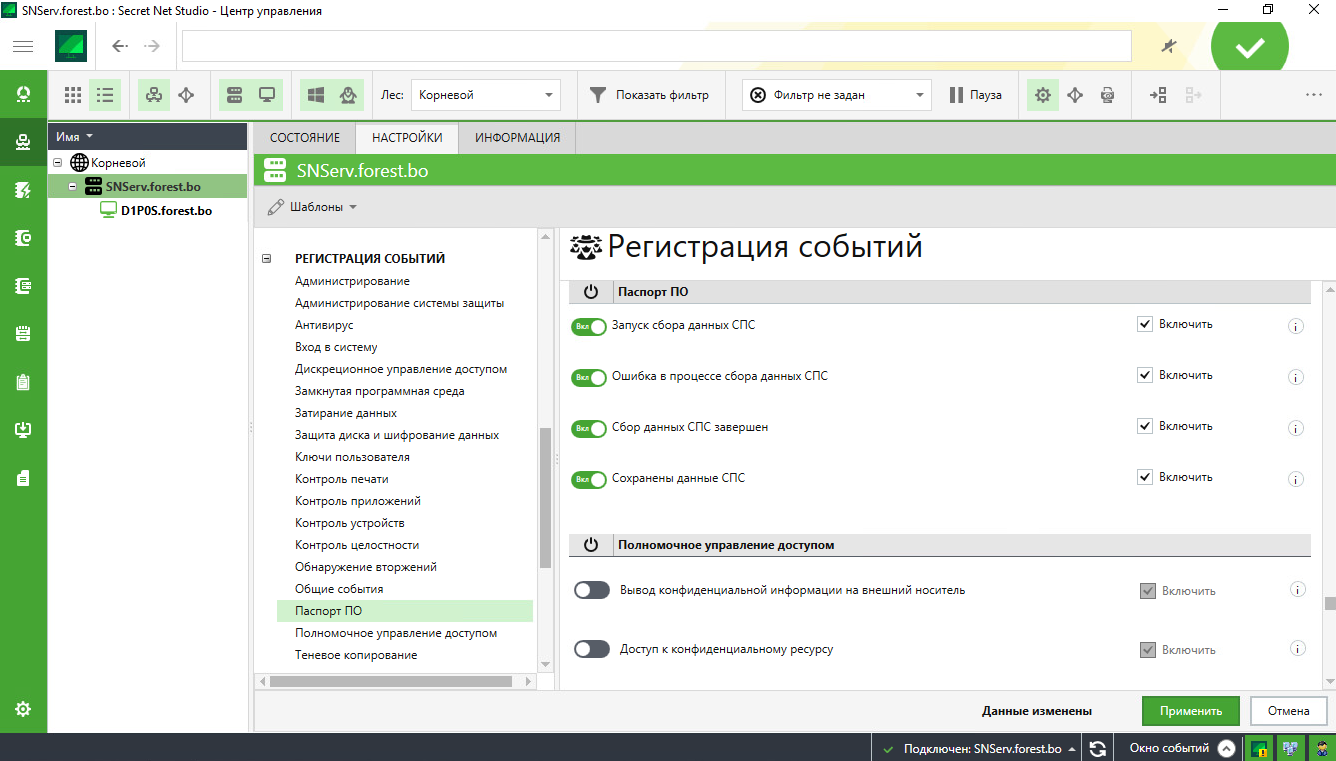Click the main address bar field
The image size is (1336, 761).
coord(657,46)
